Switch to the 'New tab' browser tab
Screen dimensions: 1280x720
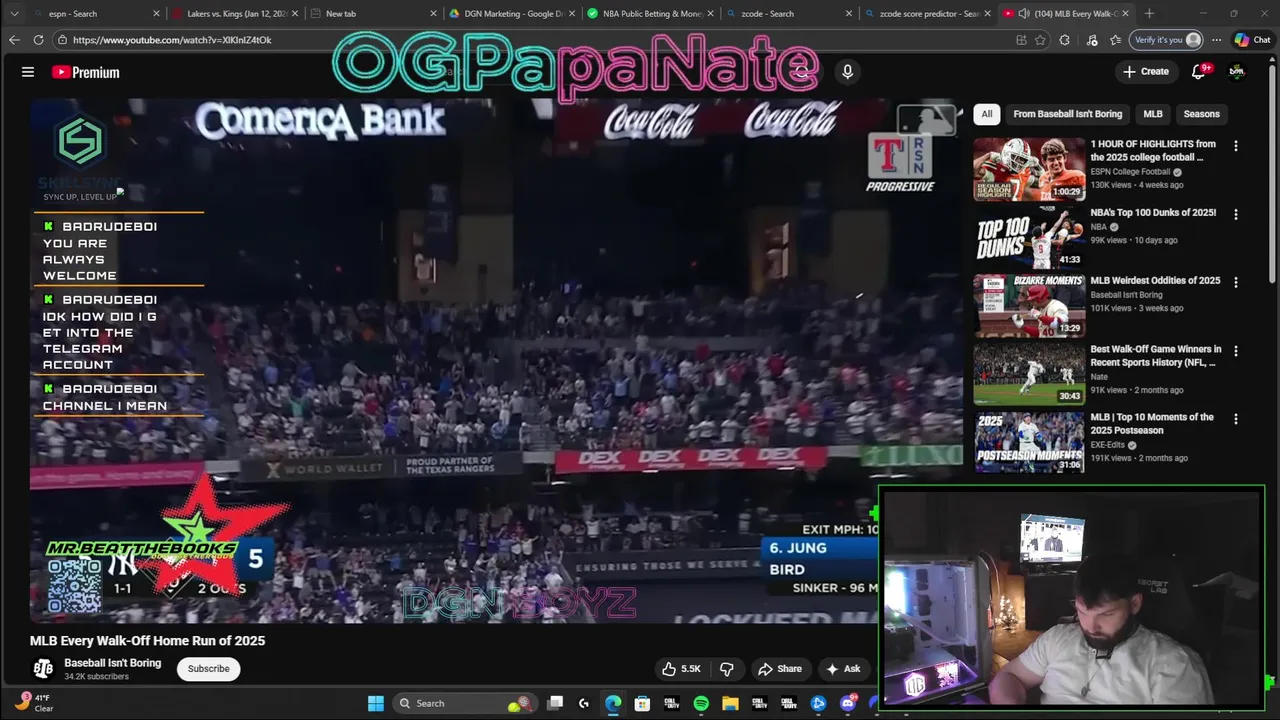point(372,14)
